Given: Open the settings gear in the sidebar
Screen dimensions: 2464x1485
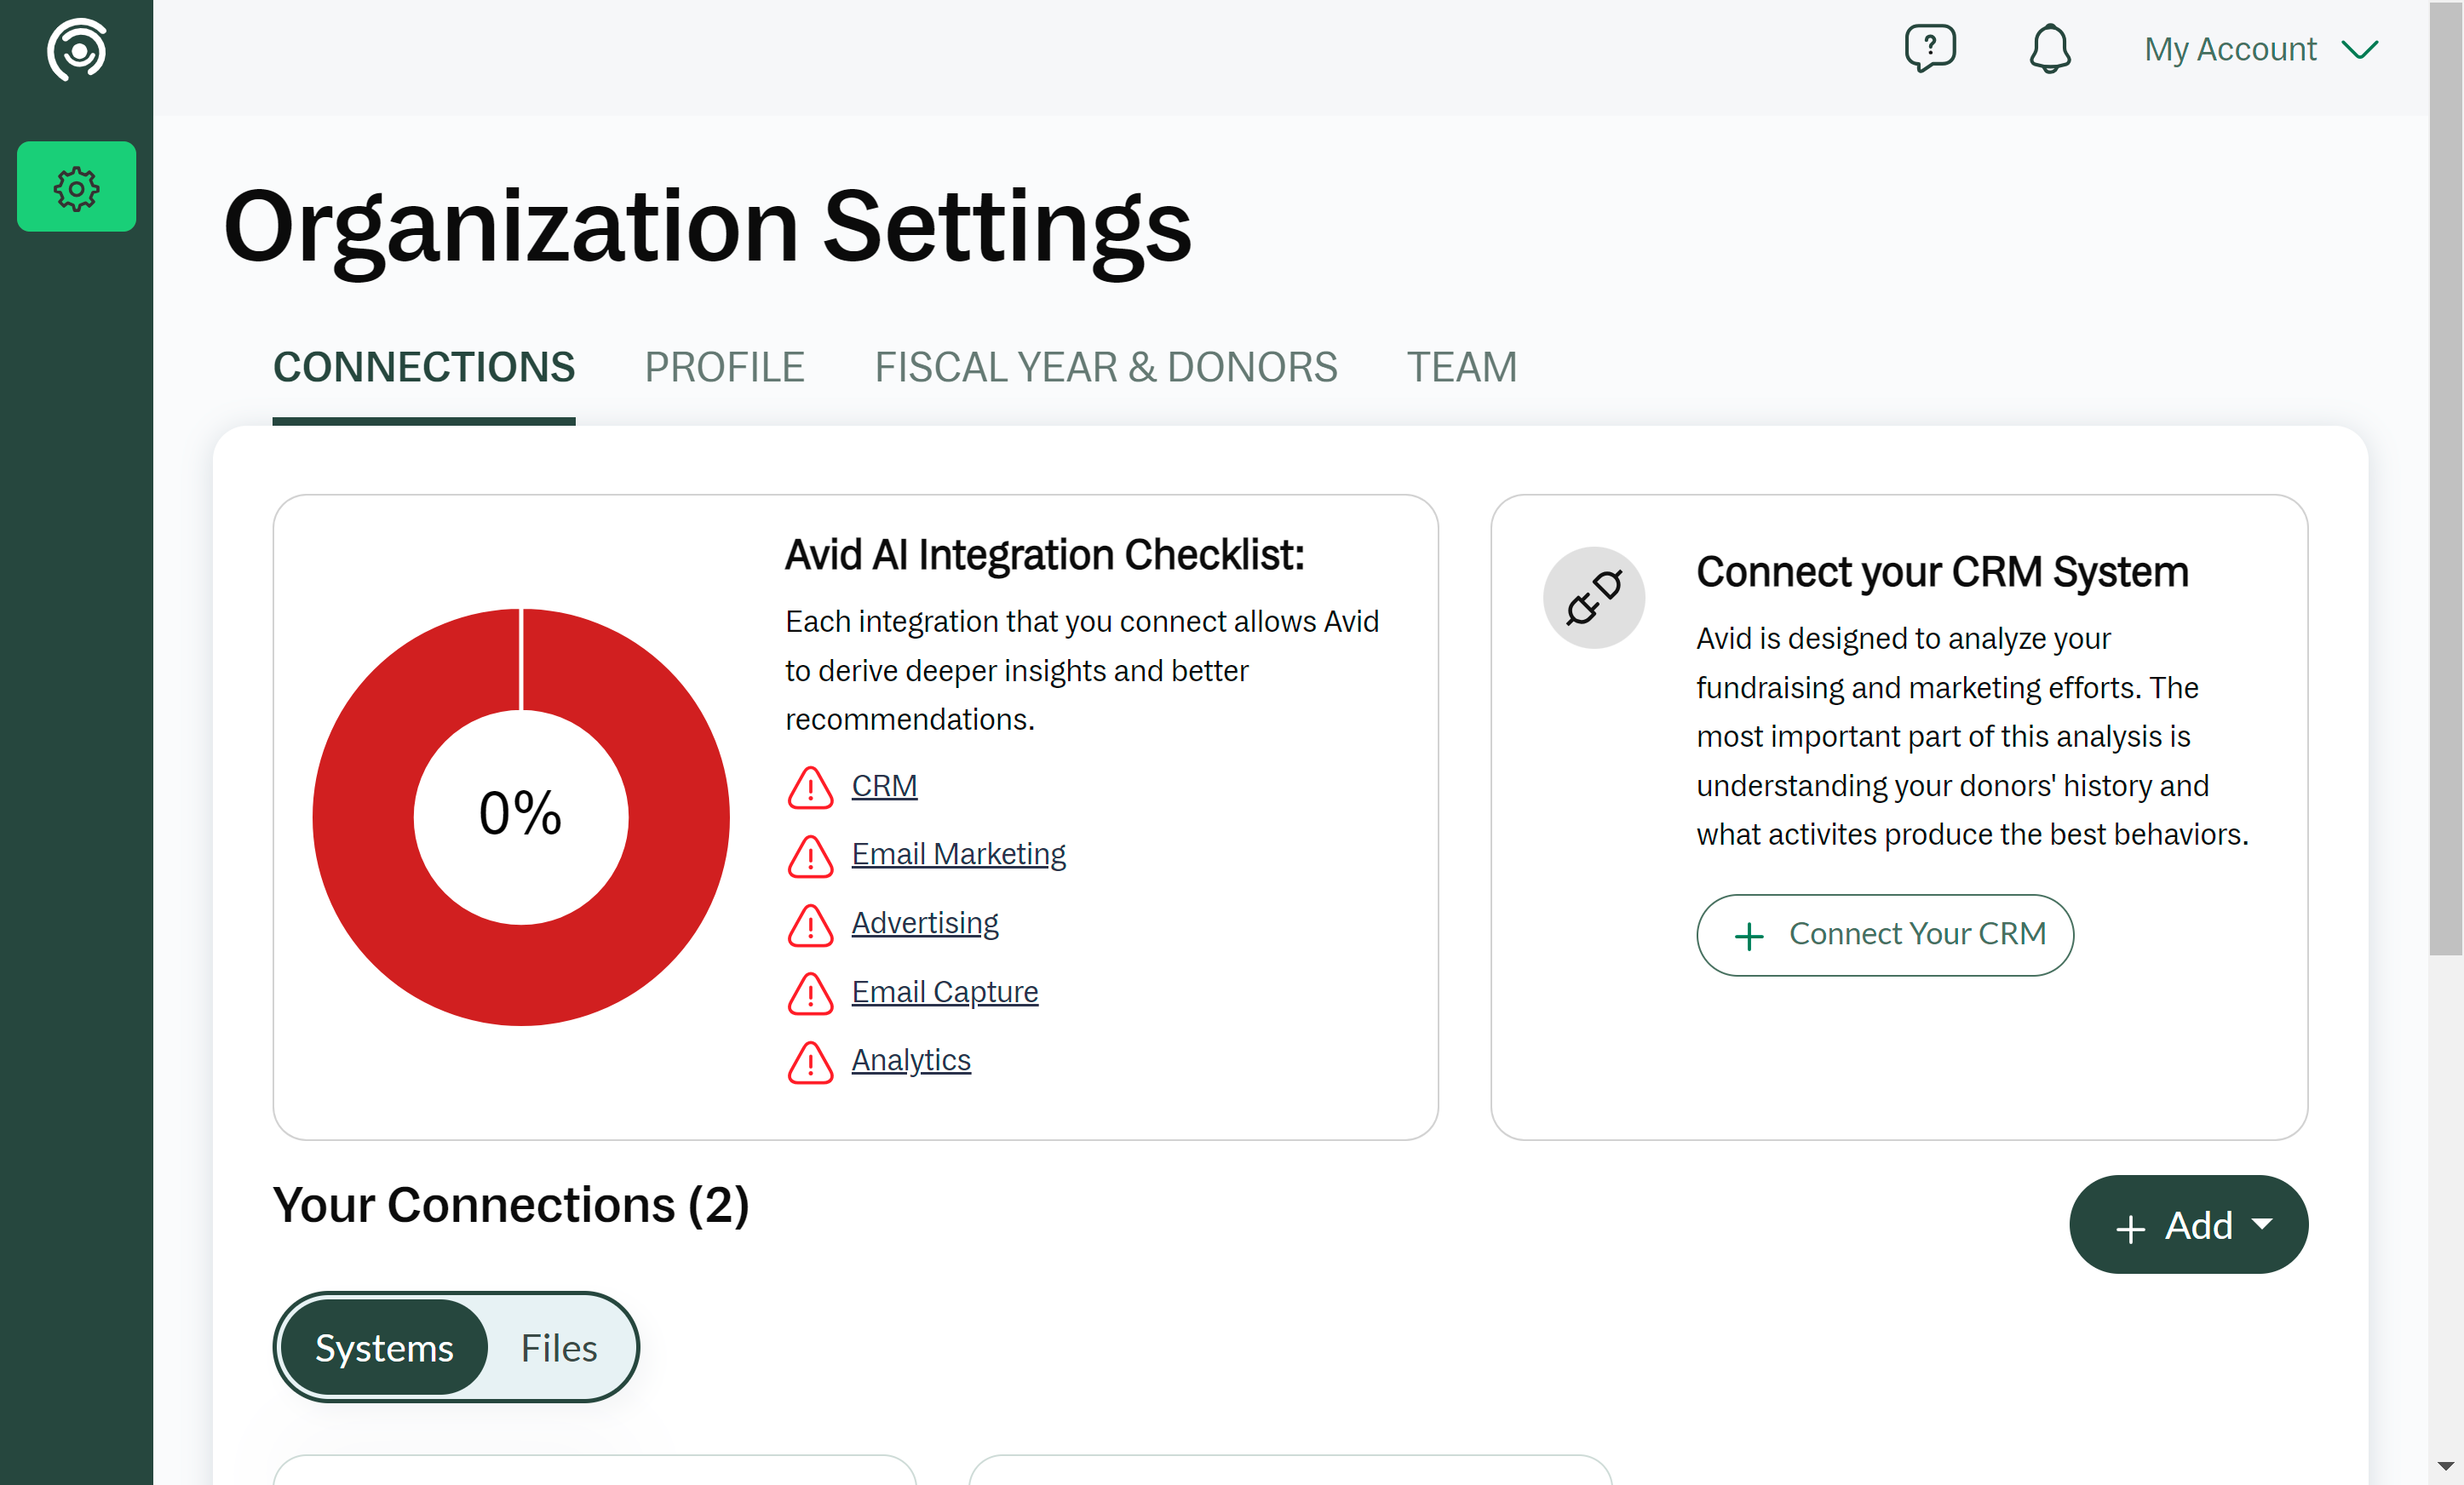Looking at the screenshot, I should [76, 187].
